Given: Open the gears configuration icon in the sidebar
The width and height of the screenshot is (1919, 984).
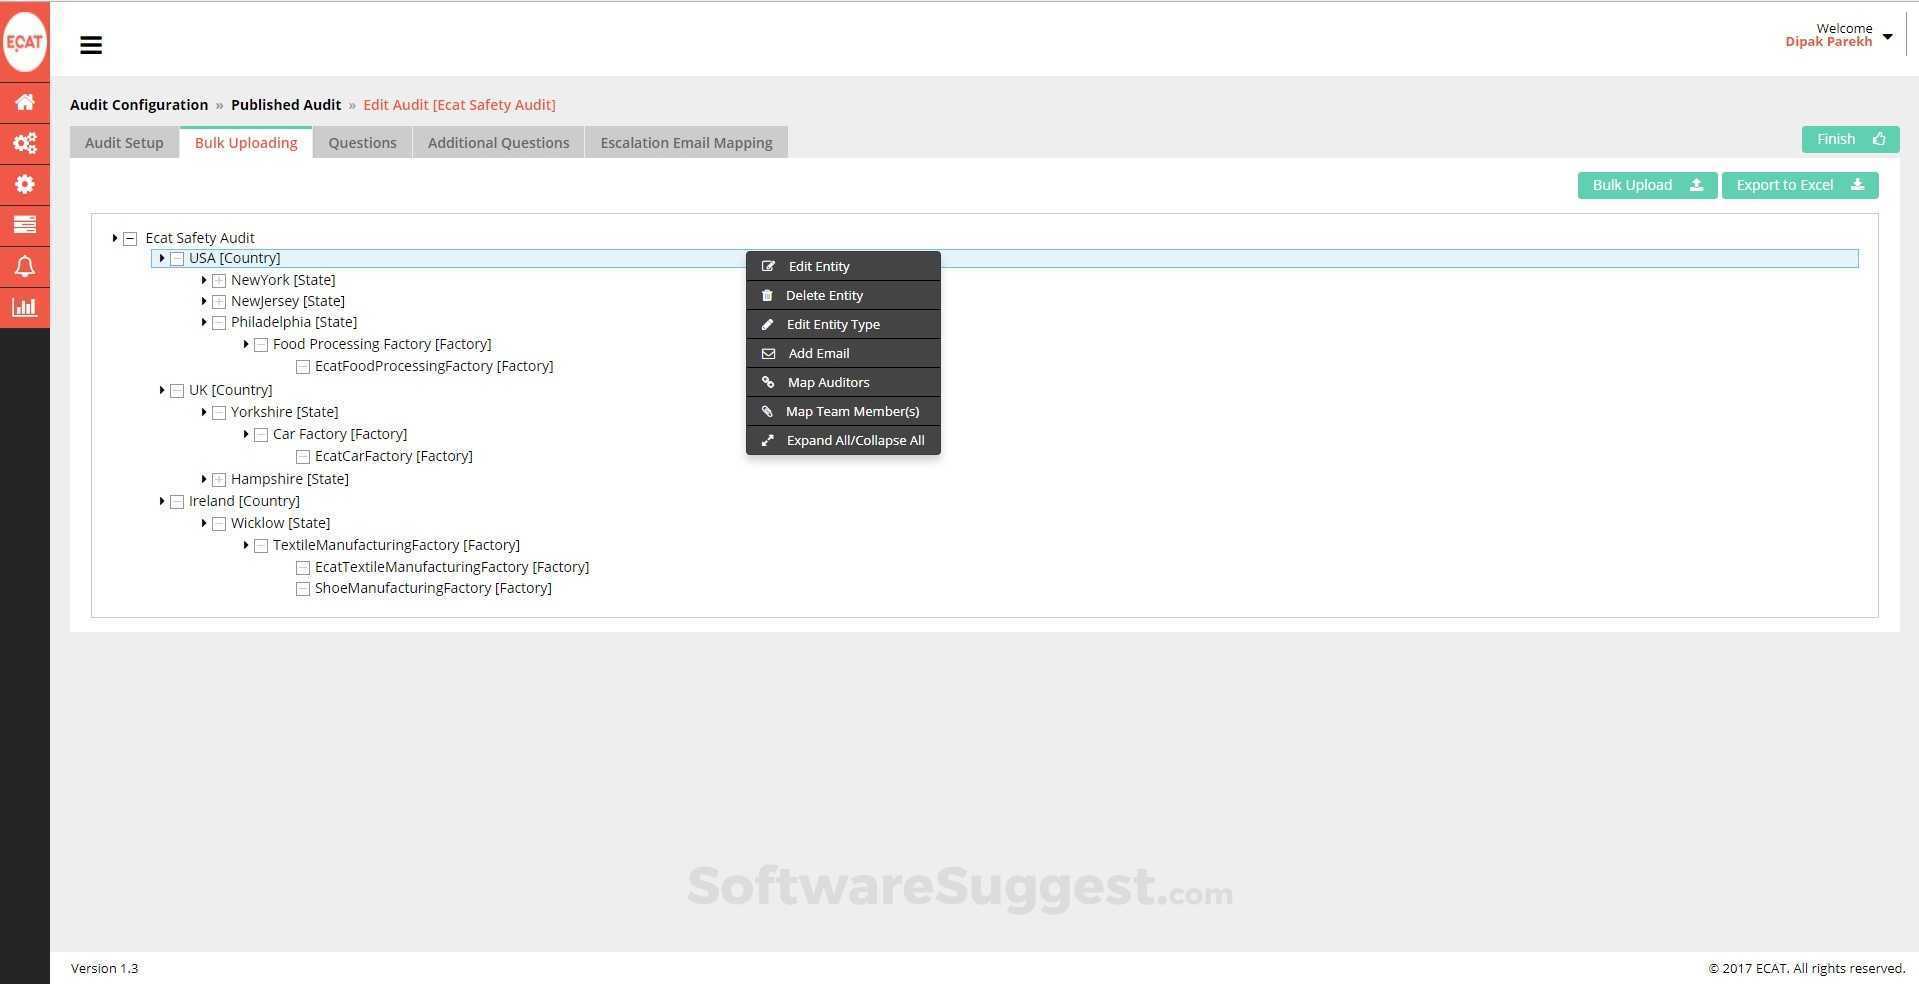Looking at the screenshot, I should click(25, 143).
